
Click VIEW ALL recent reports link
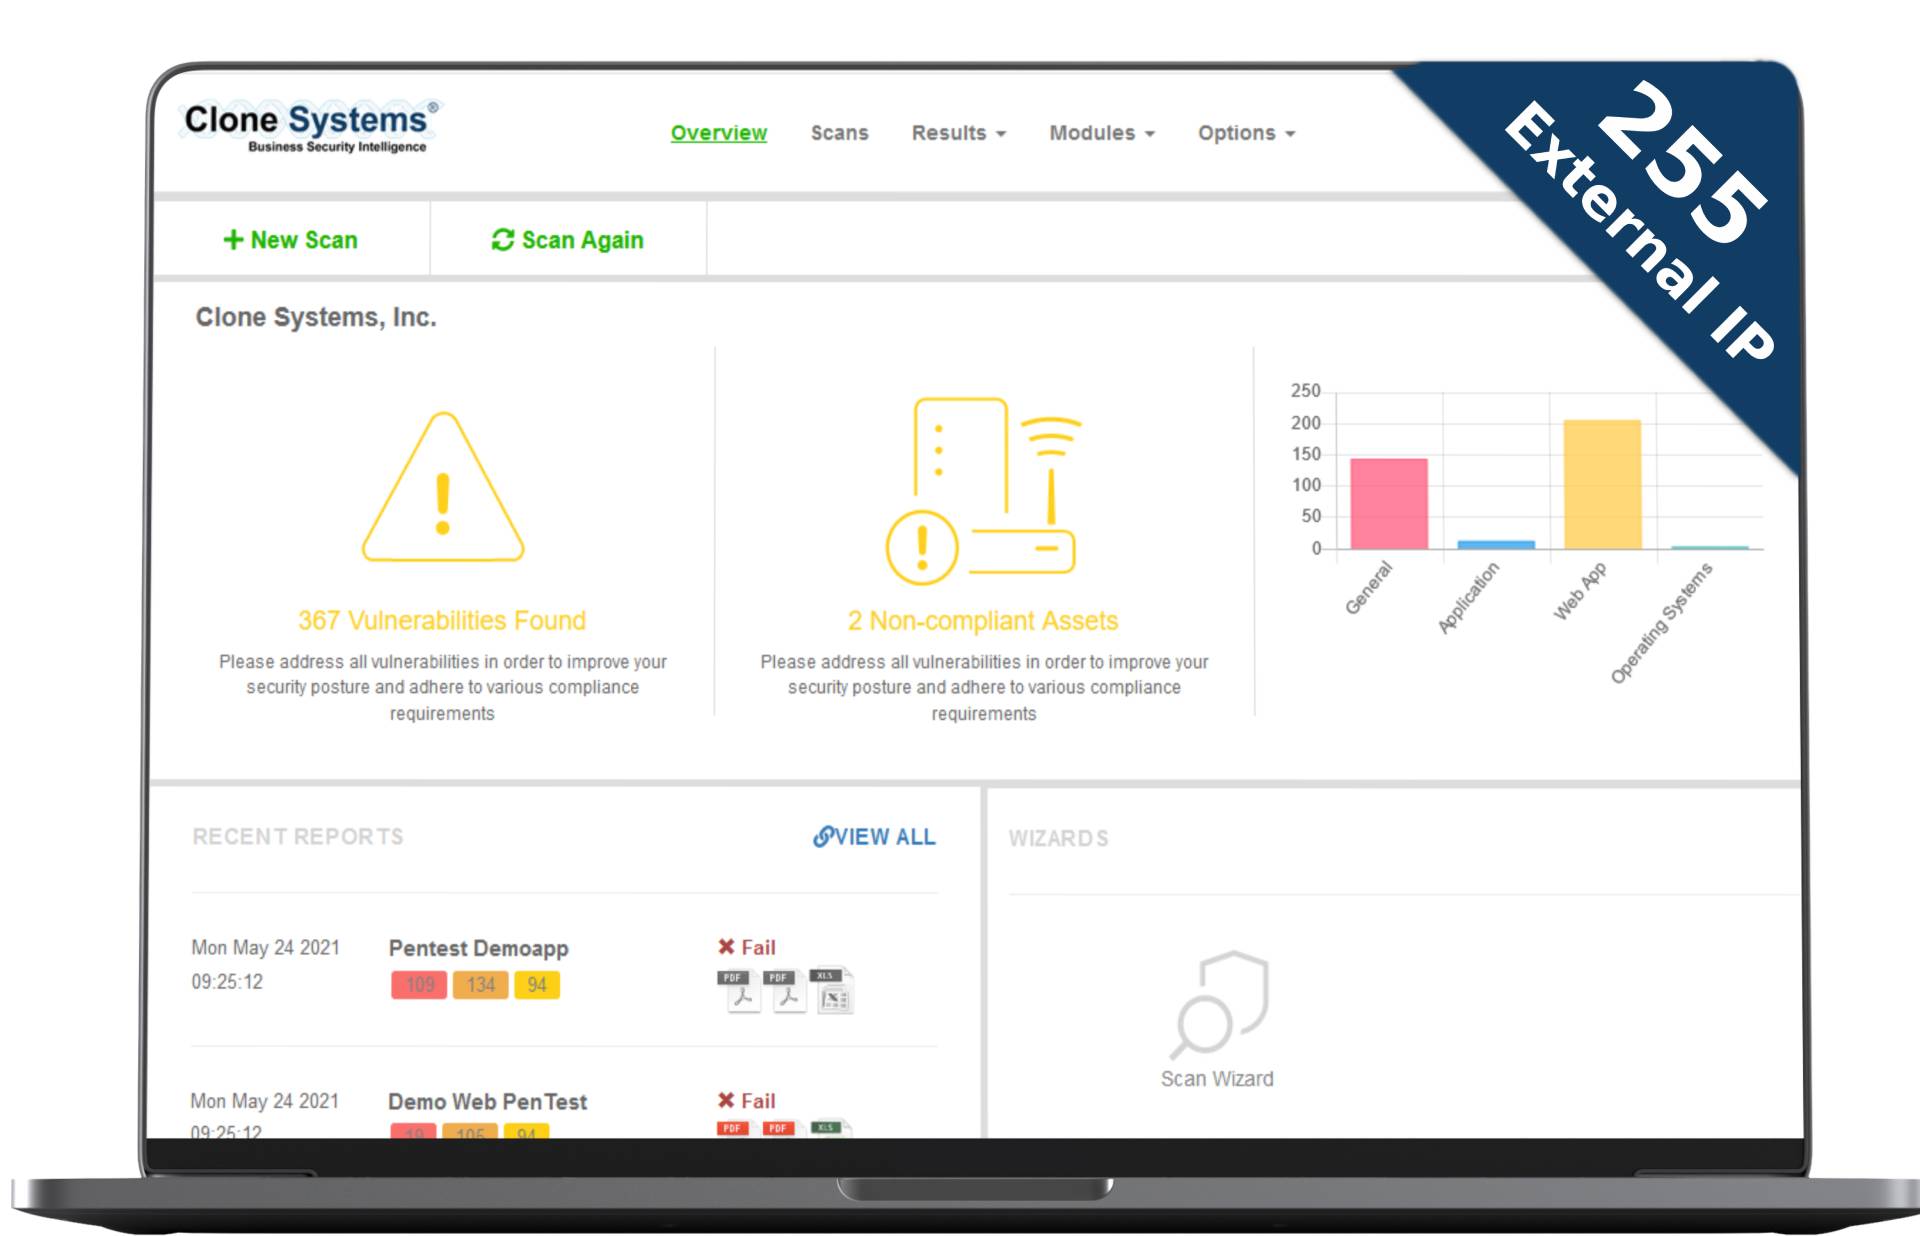tap(874, 837)
